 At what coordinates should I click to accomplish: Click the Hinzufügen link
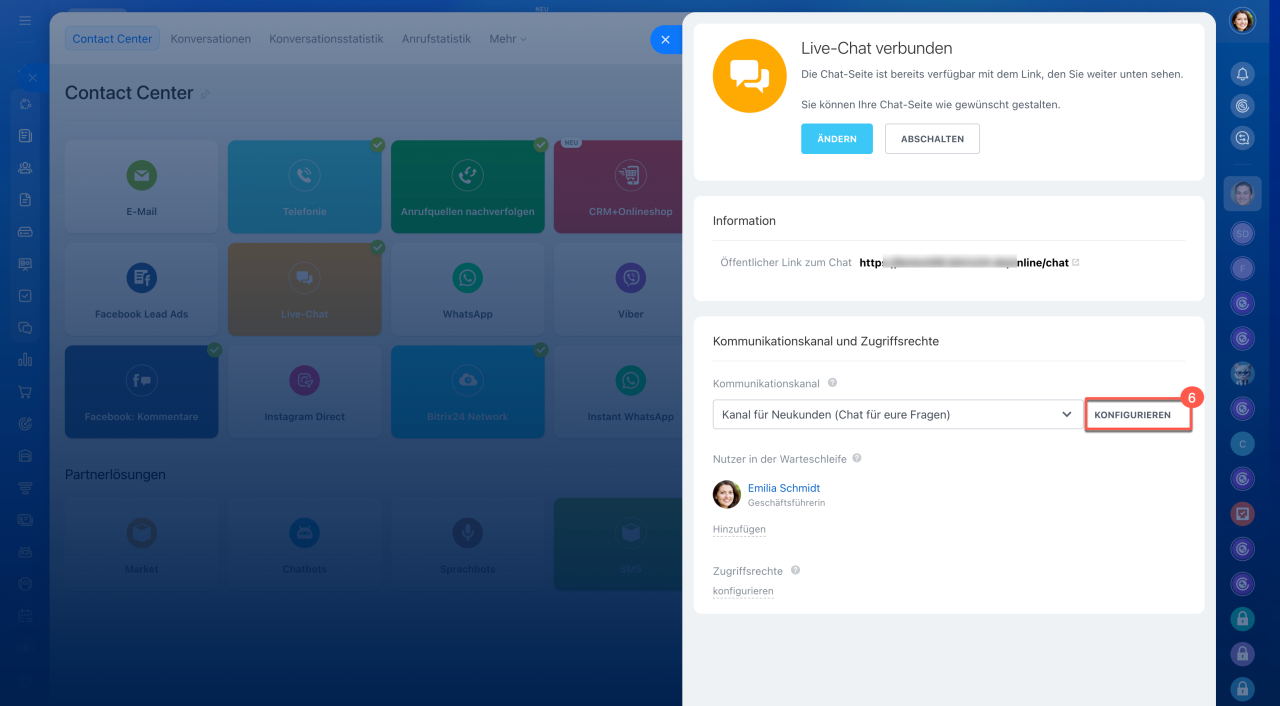(x=739, y=529)
